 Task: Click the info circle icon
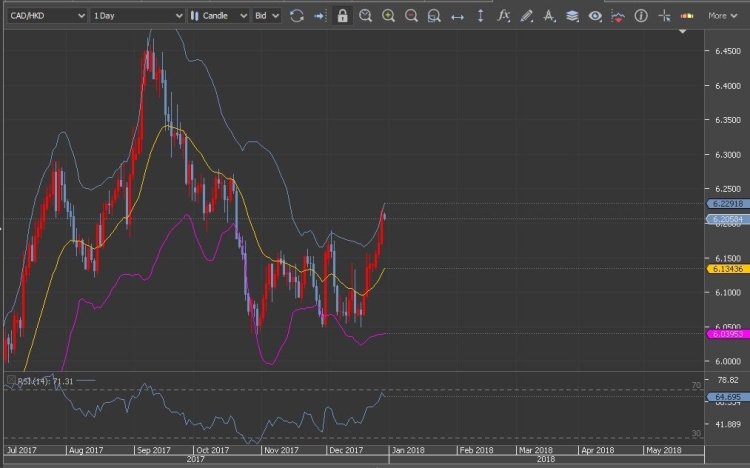coord(640,16)
